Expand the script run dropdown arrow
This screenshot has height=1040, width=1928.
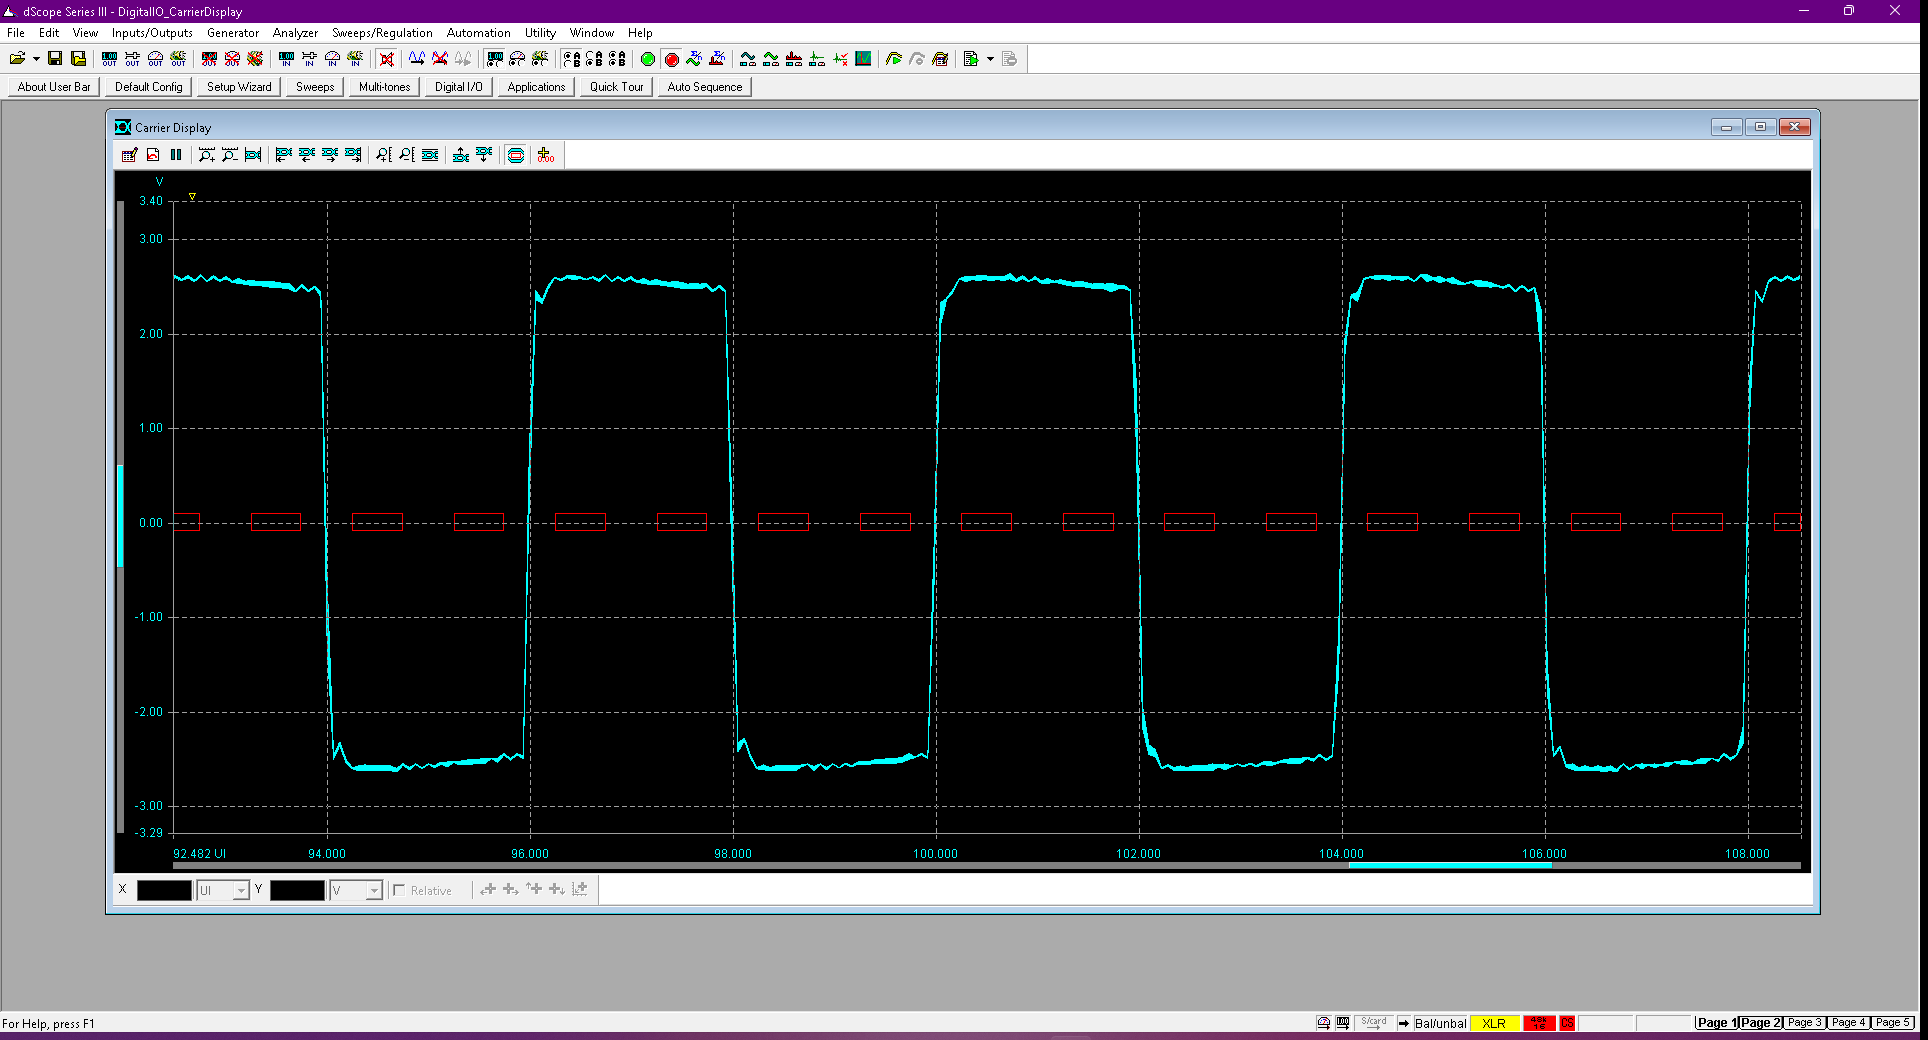tap(990, 59)
